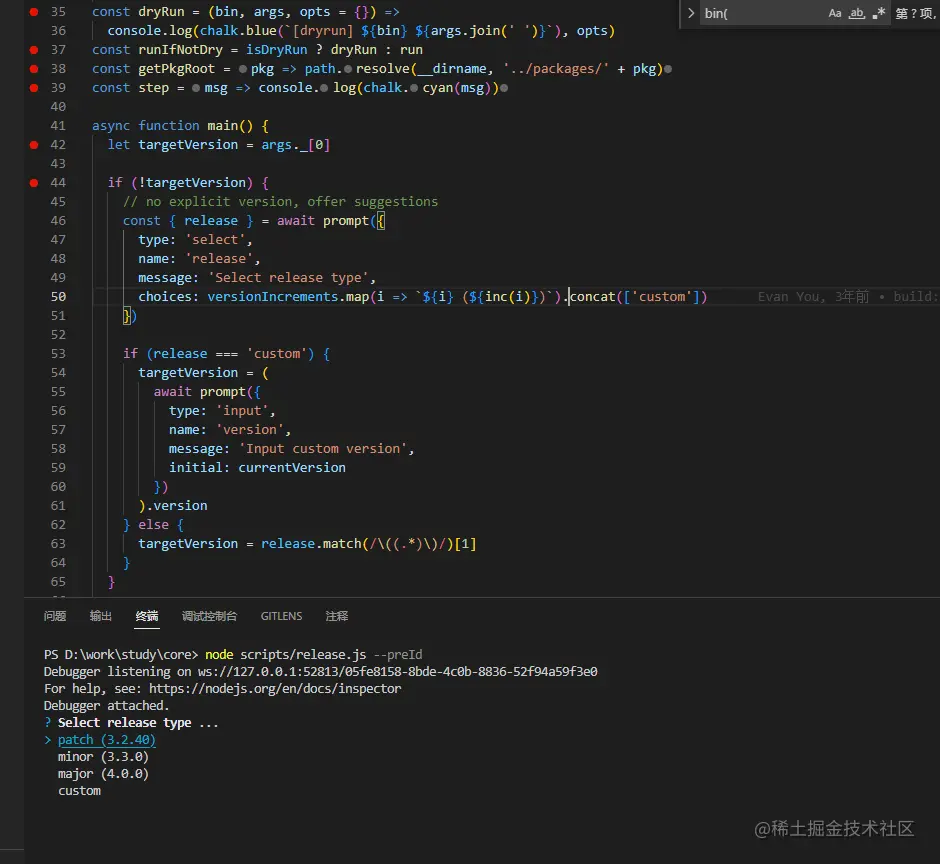Open the 注释 (Comments) panel tab

click(336, 616)
